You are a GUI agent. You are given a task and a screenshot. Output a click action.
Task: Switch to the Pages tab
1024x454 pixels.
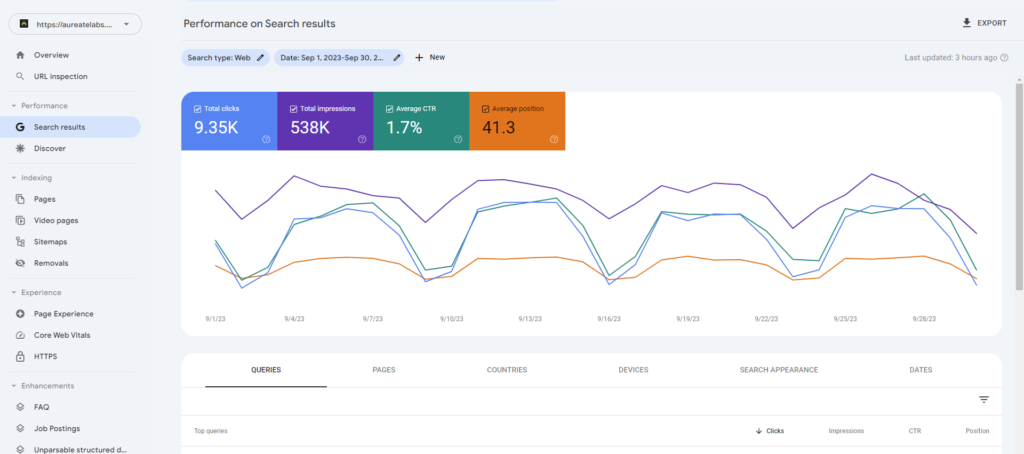[x=383, y=370]
